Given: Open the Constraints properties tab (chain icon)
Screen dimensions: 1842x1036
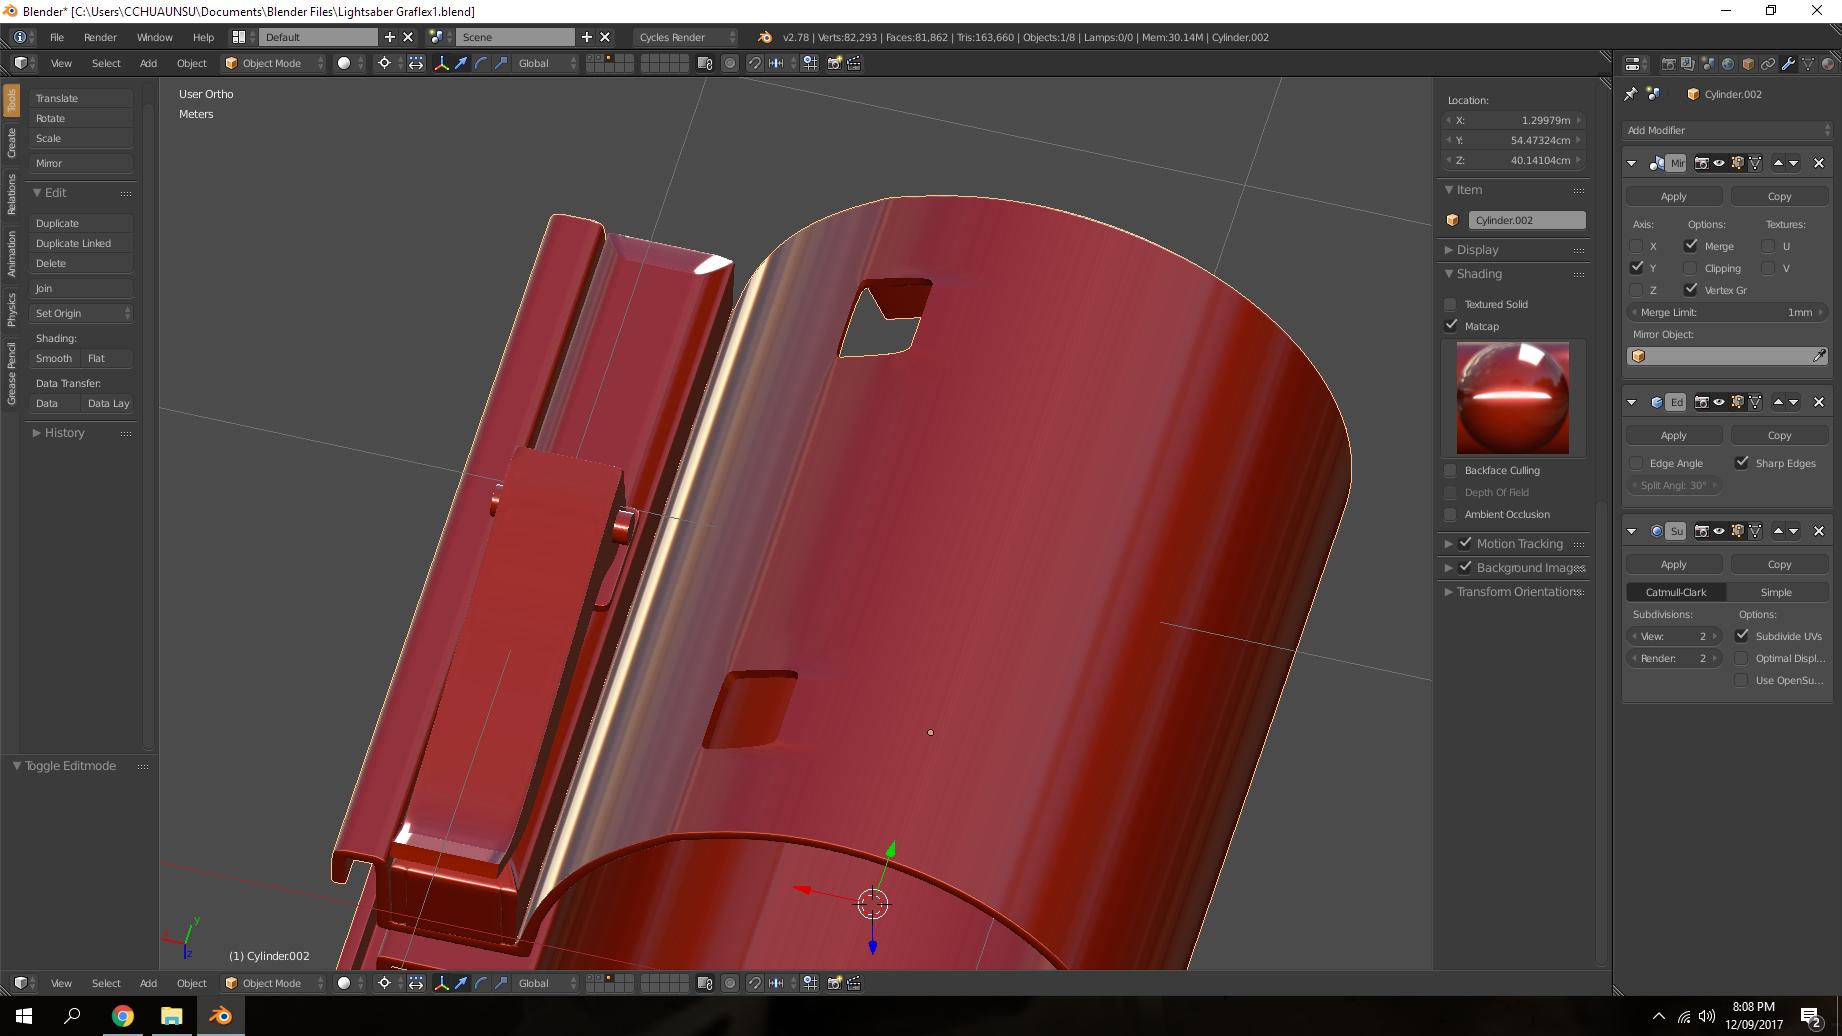Looking at the screenshot, I should (x=1768, y=63).
